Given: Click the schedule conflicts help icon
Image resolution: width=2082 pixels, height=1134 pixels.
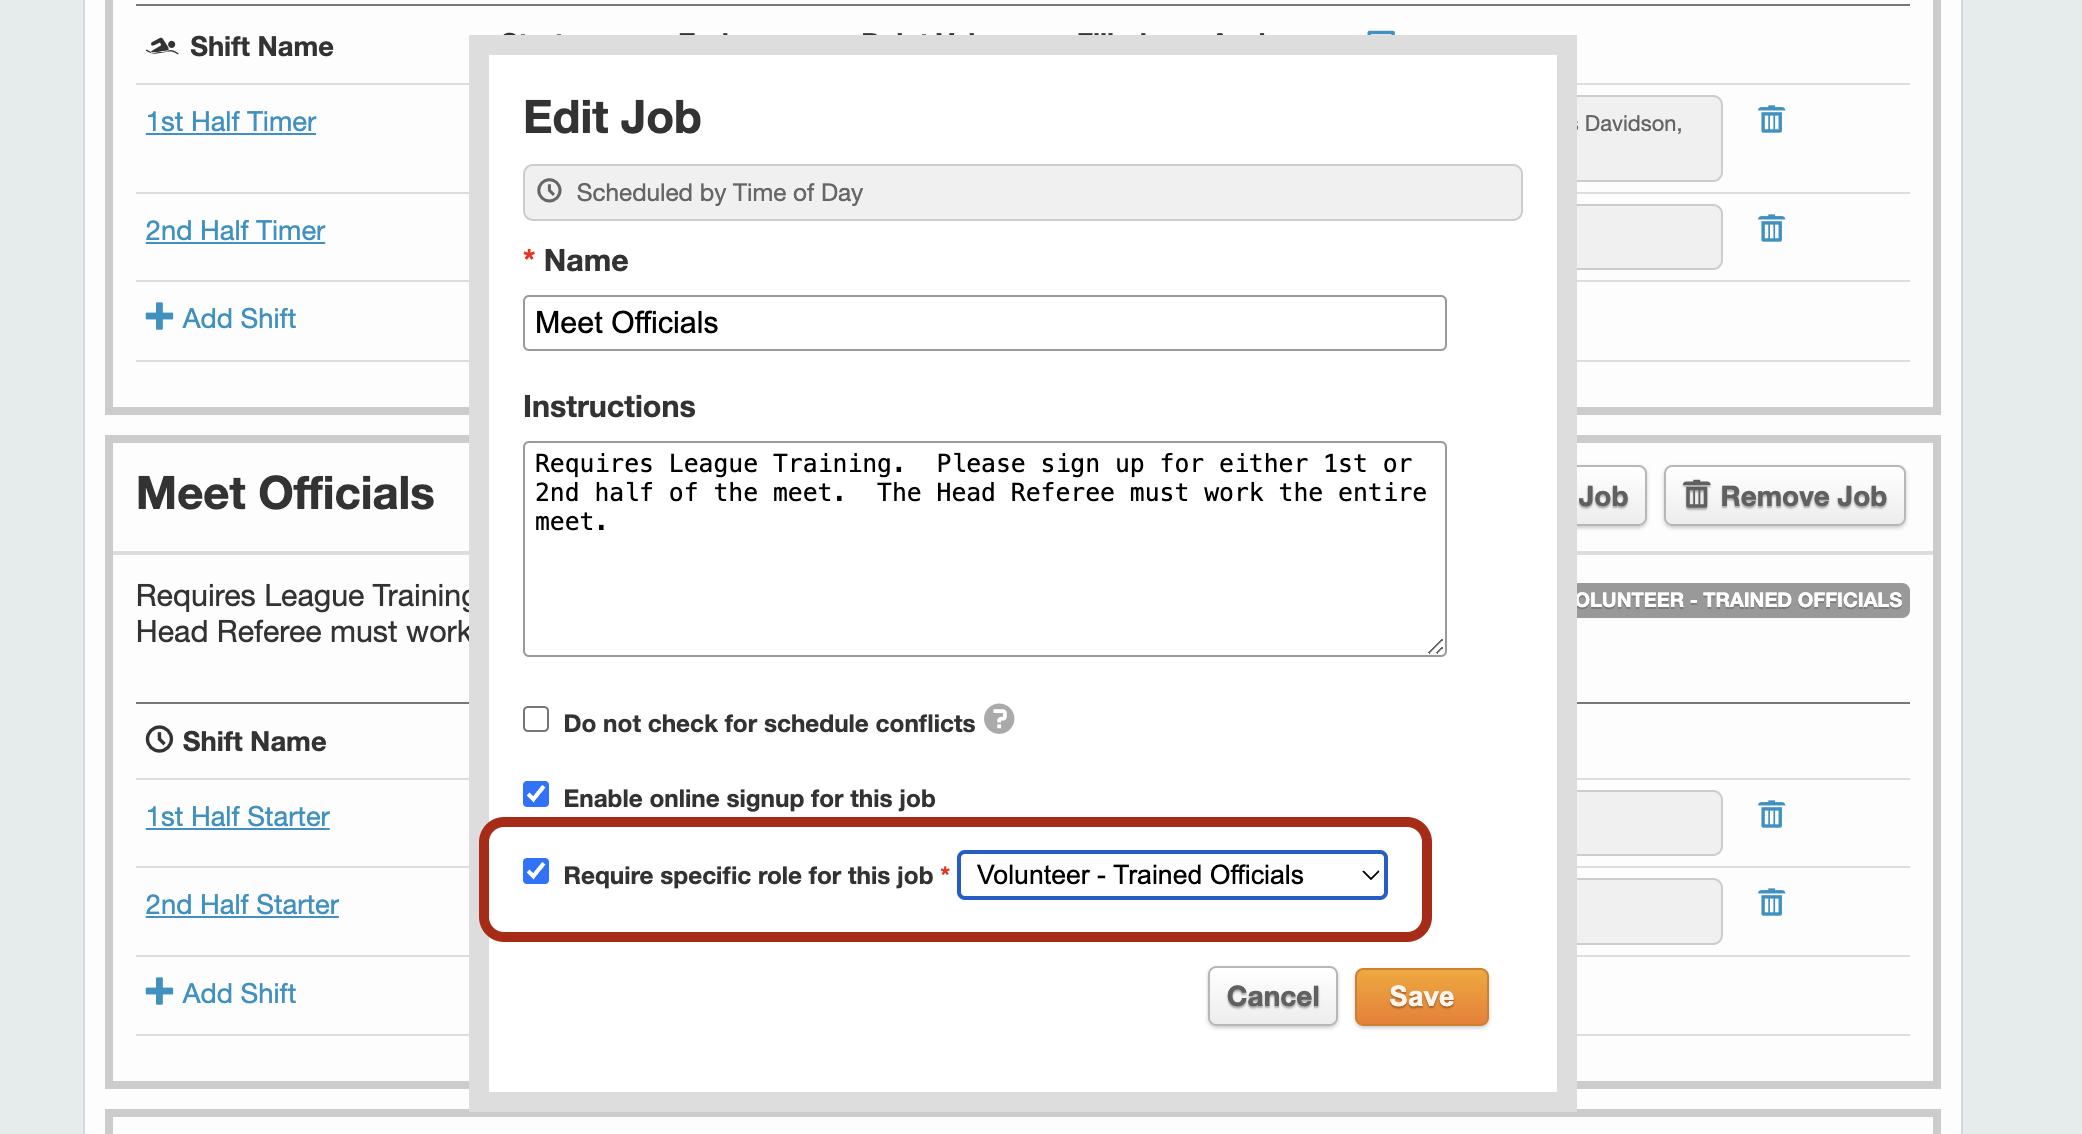Looking at the screenshot, I should click(998, 720).
